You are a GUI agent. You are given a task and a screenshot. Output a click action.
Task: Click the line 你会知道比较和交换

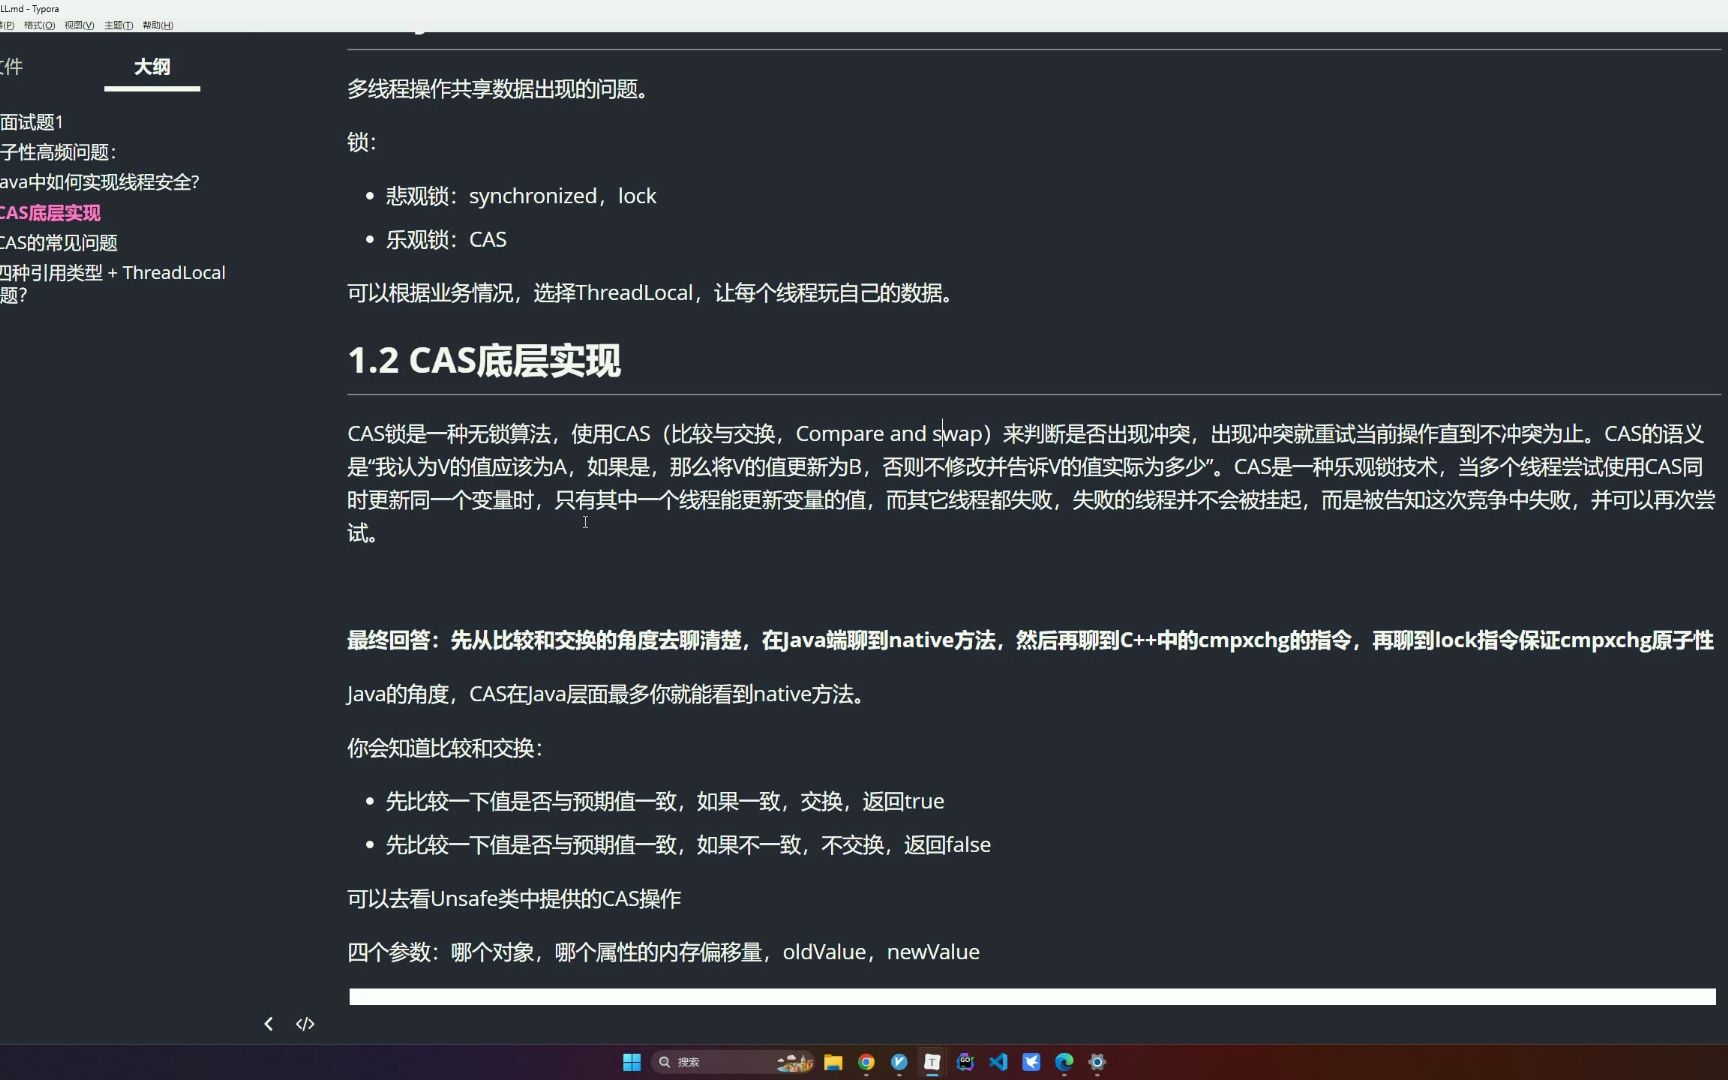pyautogui.click(x=445, y=748)
